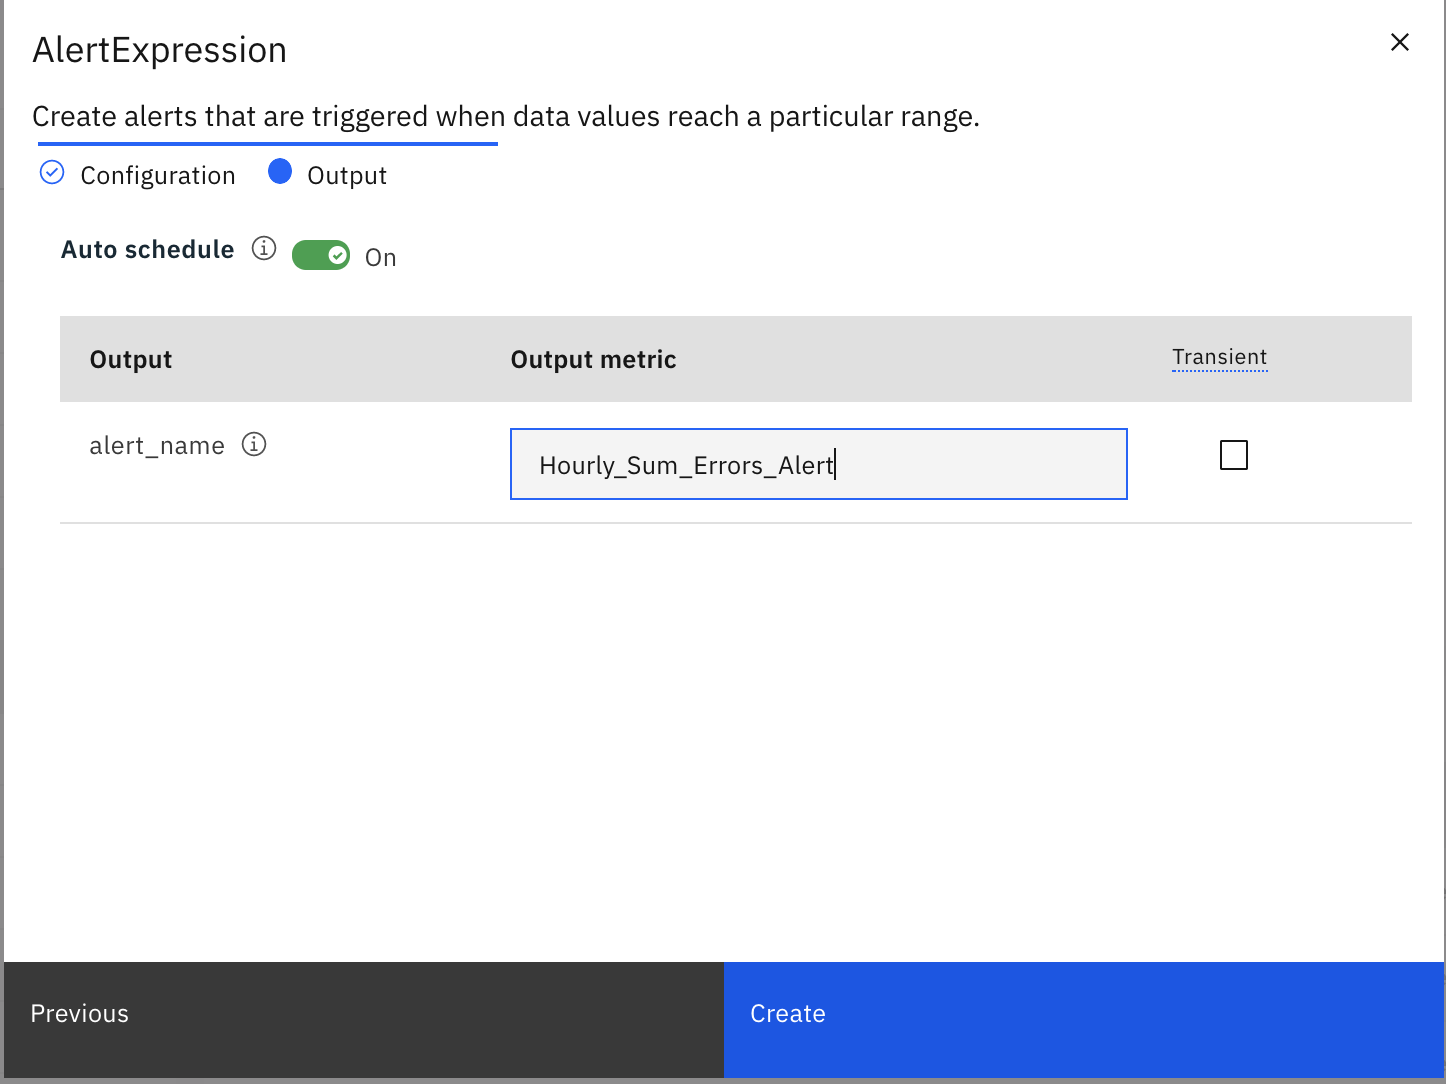Open the Auto schedule info icon
Viewport: 1446px width, 1084px height.
tap(264, 248)
